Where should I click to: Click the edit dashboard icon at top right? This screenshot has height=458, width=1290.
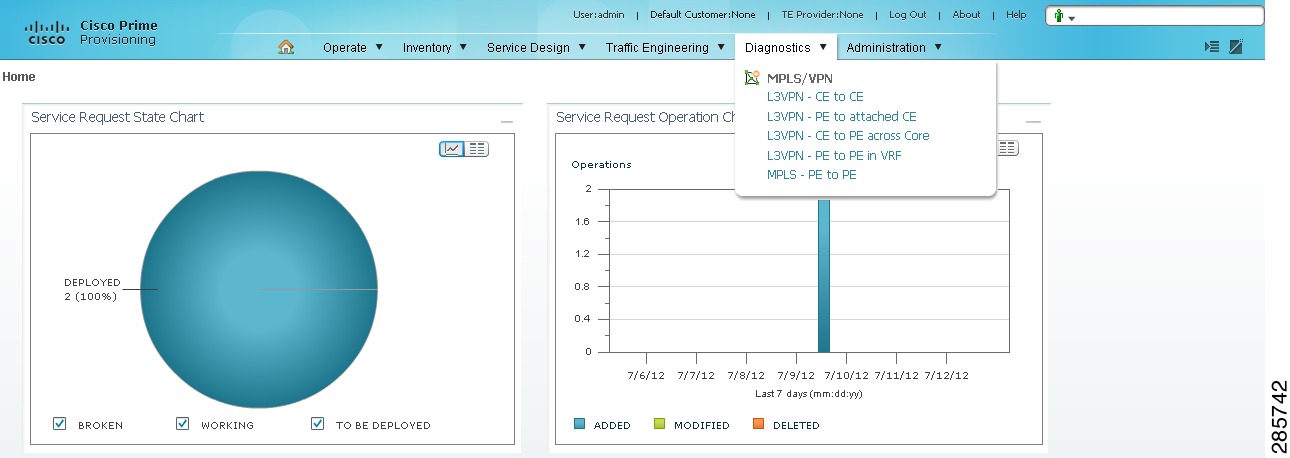[x=1236, y=47]
